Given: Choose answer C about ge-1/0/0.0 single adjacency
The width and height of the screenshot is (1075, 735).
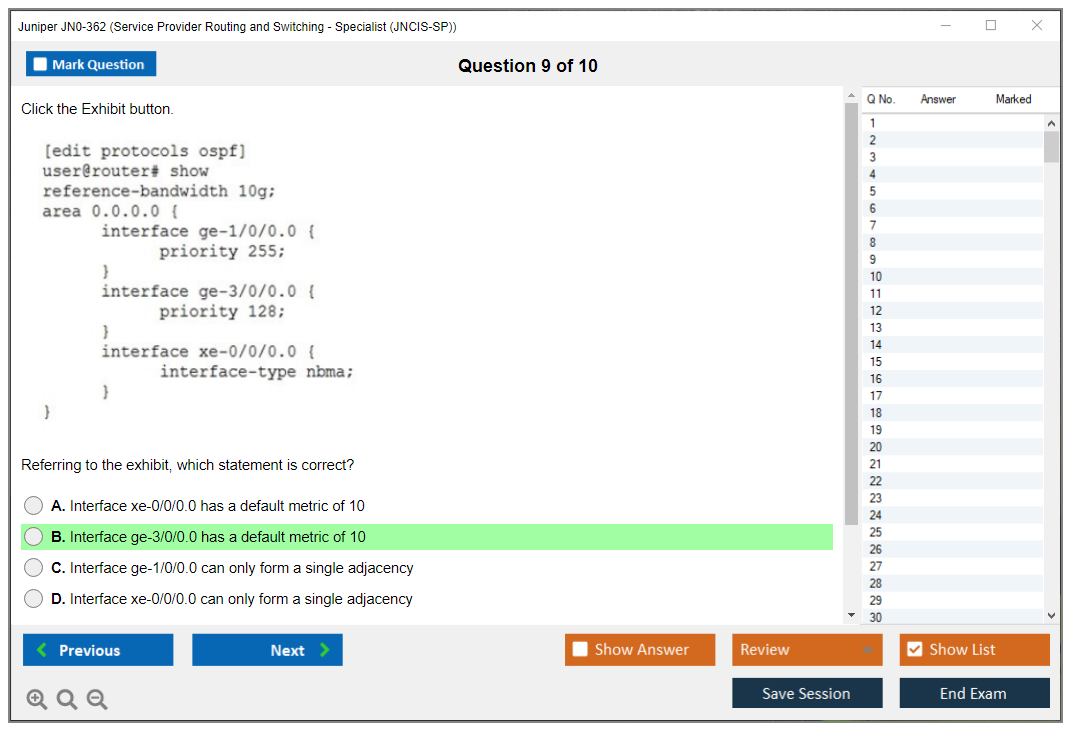Looking at the screenshot, I should pyautogui.click(x=34, y=568).
